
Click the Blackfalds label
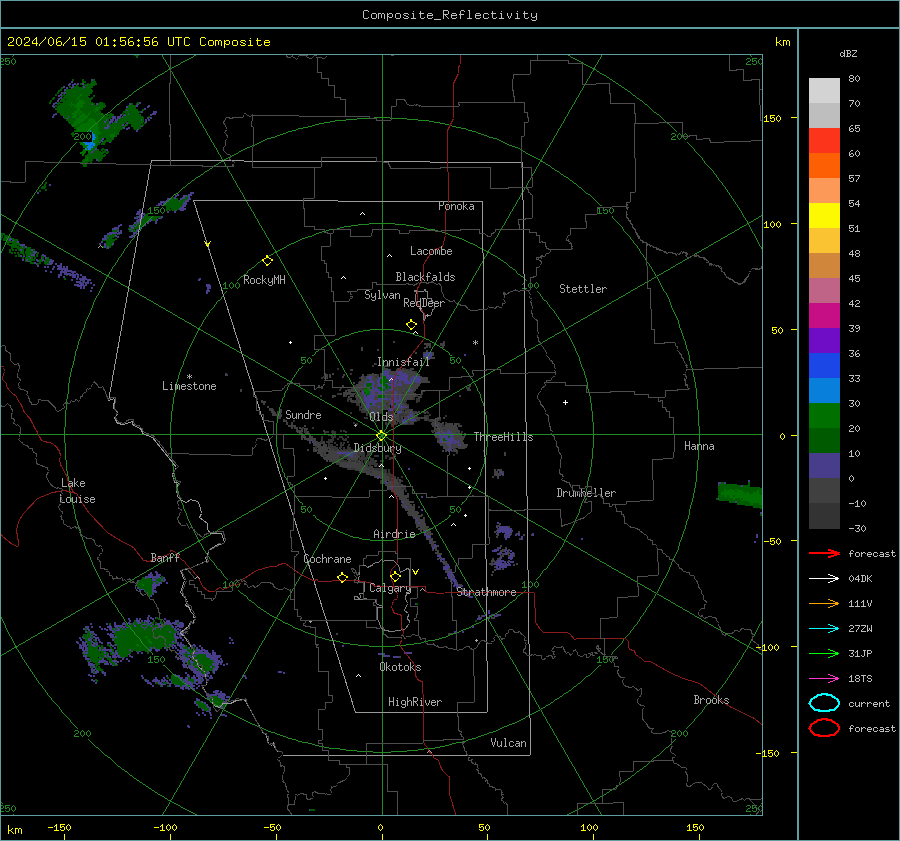point(425,277)
